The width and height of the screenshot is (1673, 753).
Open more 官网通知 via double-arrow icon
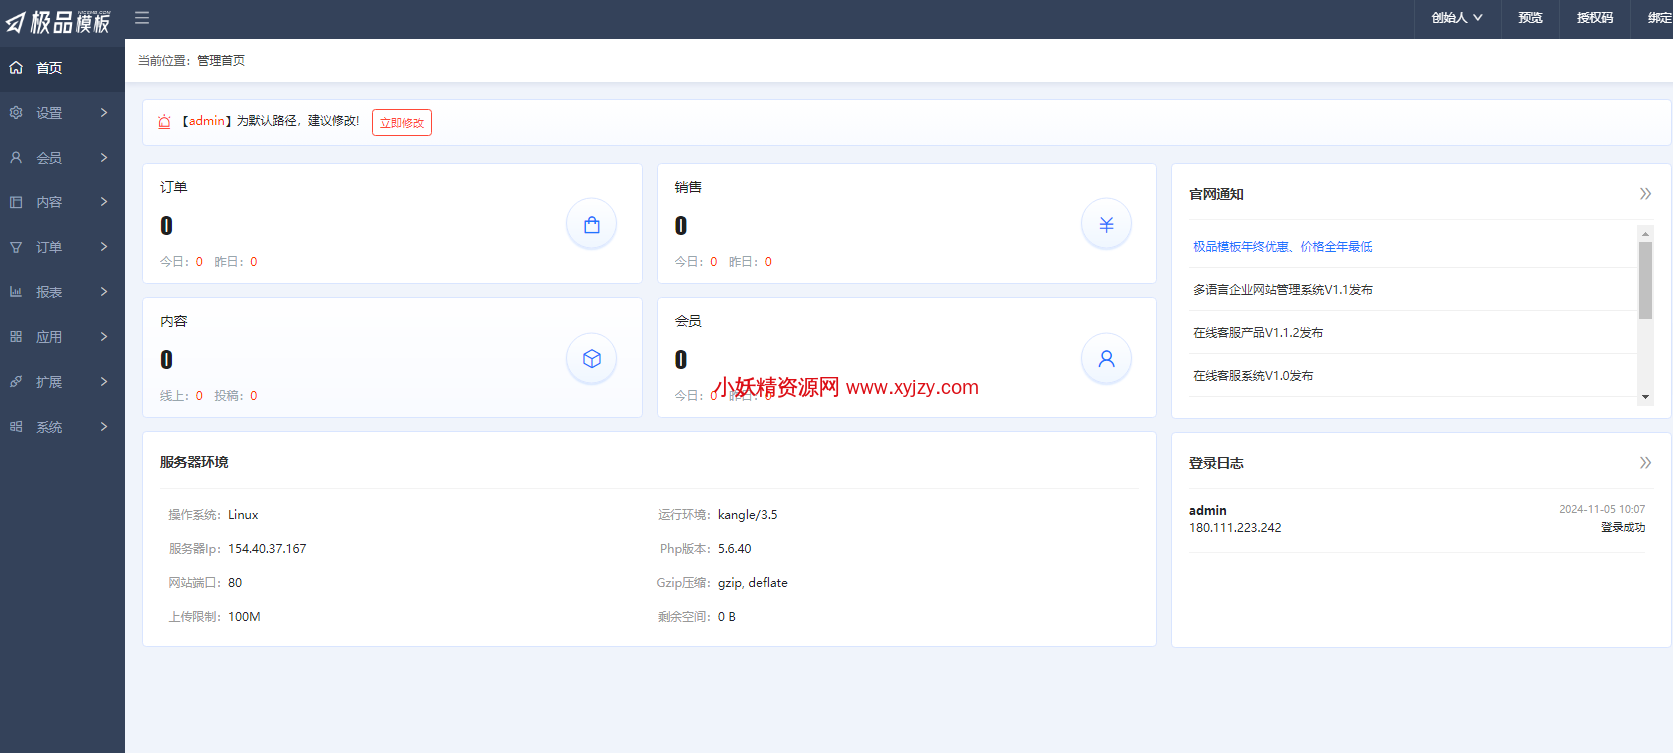pyautogui.click(x=1645, y=194)
